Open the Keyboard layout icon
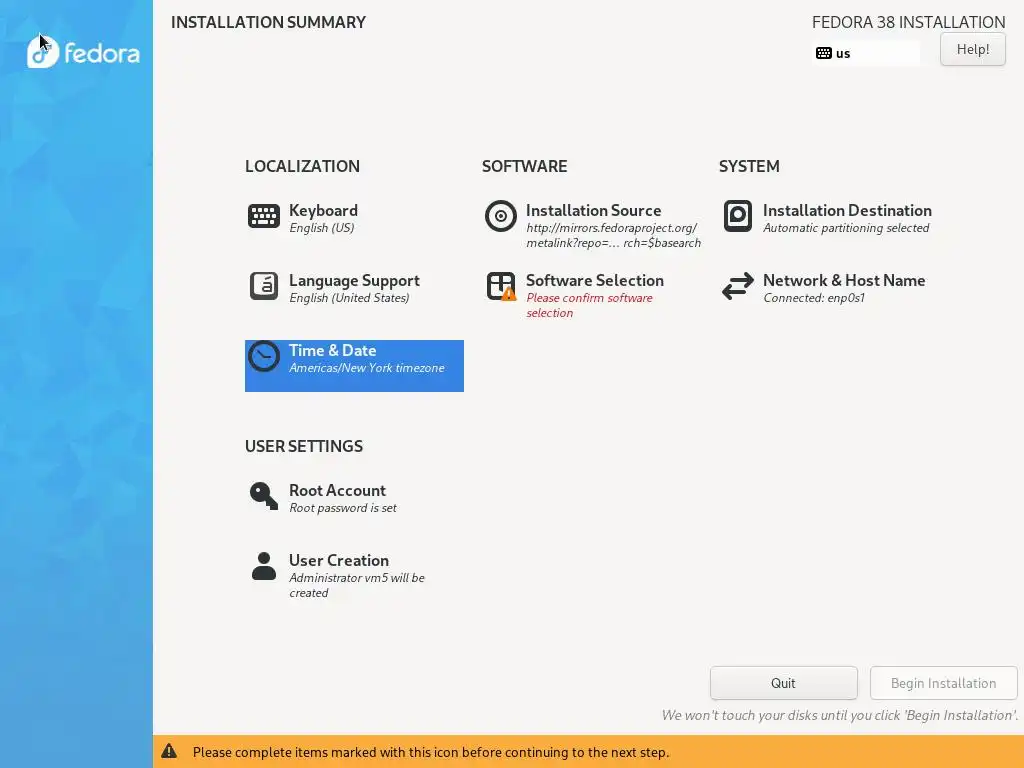Screen dimensions: 1024x768 (264, 216)
